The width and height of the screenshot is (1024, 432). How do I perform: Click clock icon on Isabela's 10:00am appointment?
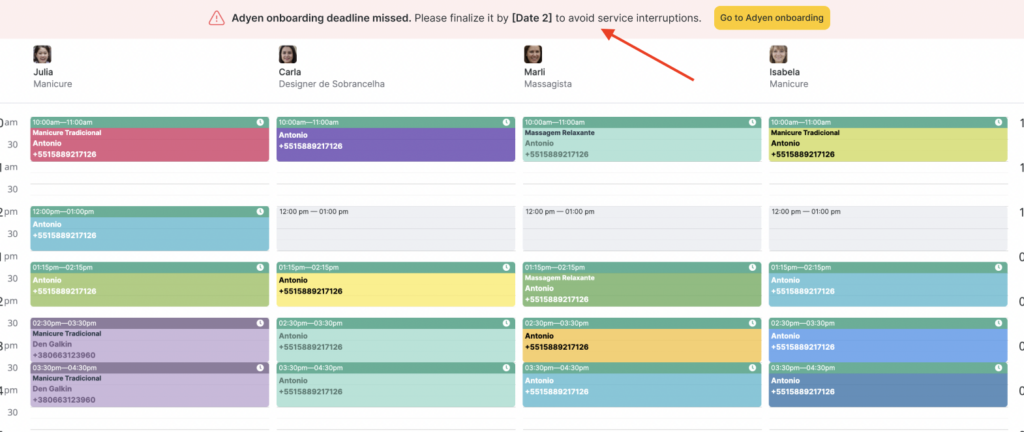pyautogui.click(x=998, y=122)
